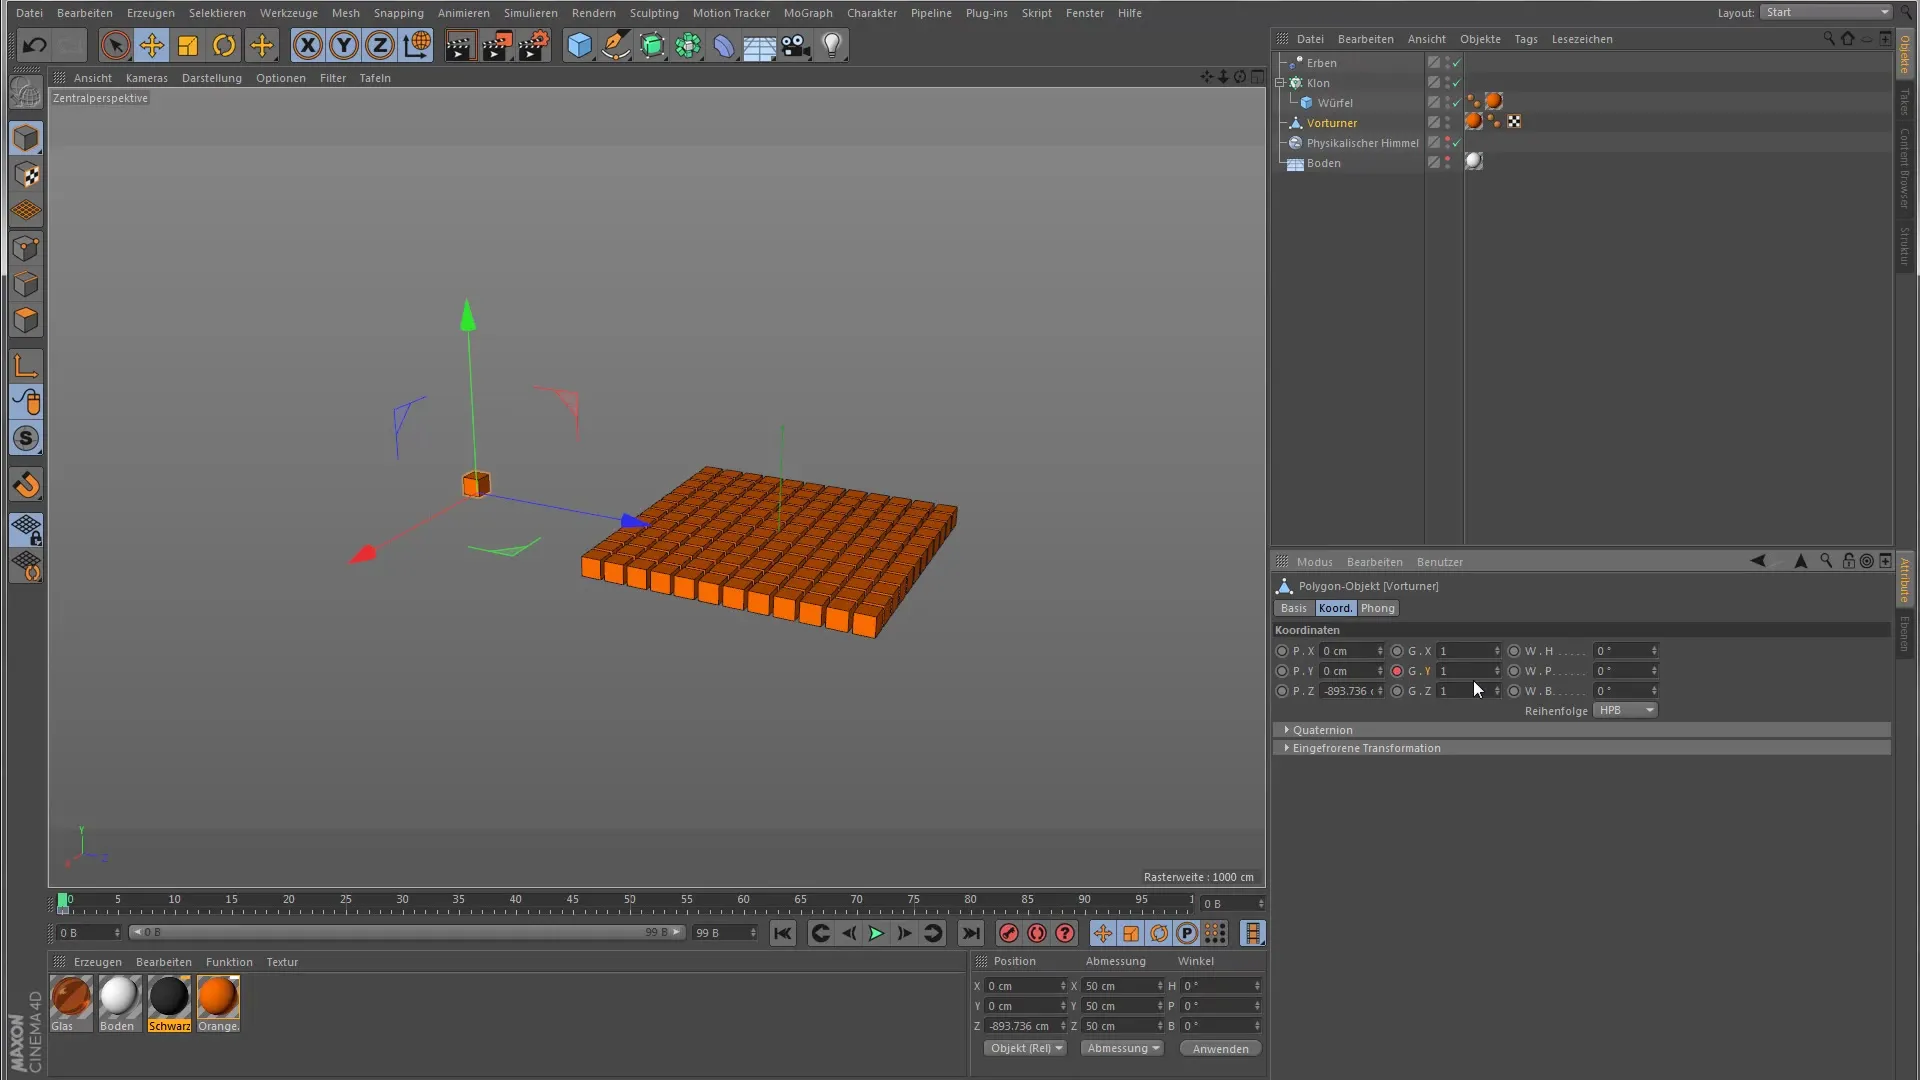
Task: Add a cube primitive object
Action: tap(579, 45)
